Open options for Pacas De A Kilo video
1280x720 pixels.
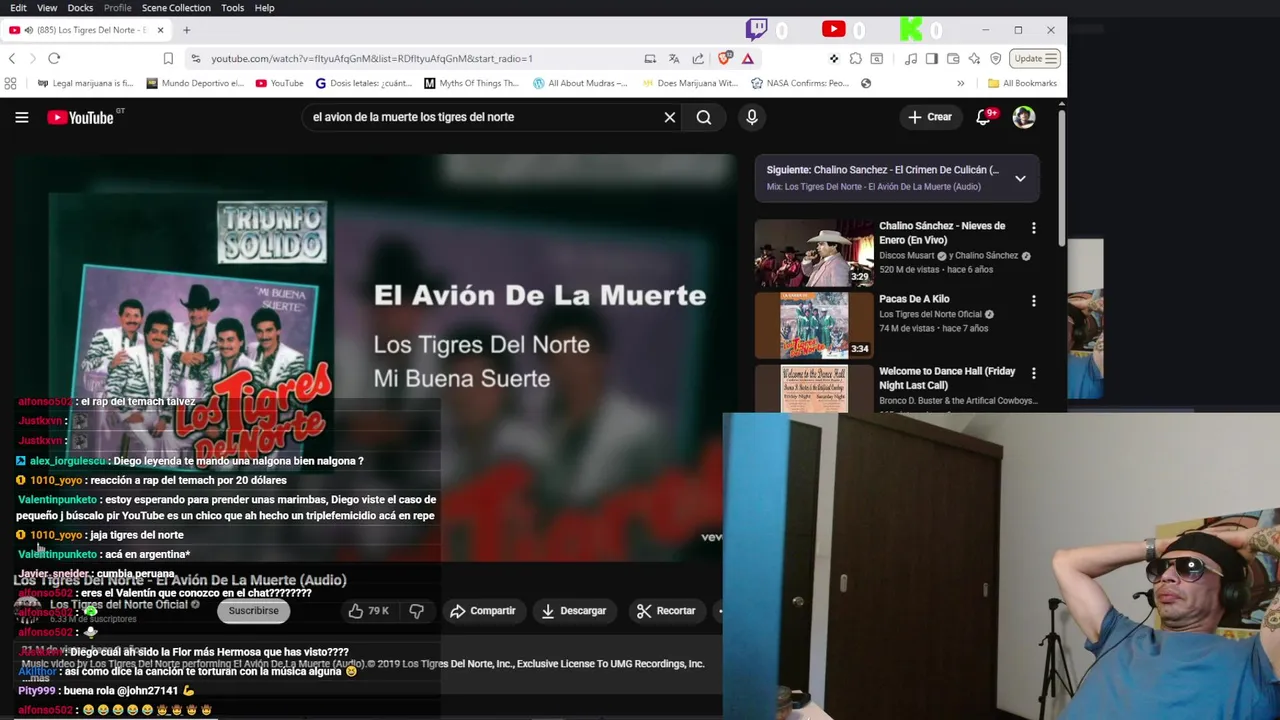1033,301
